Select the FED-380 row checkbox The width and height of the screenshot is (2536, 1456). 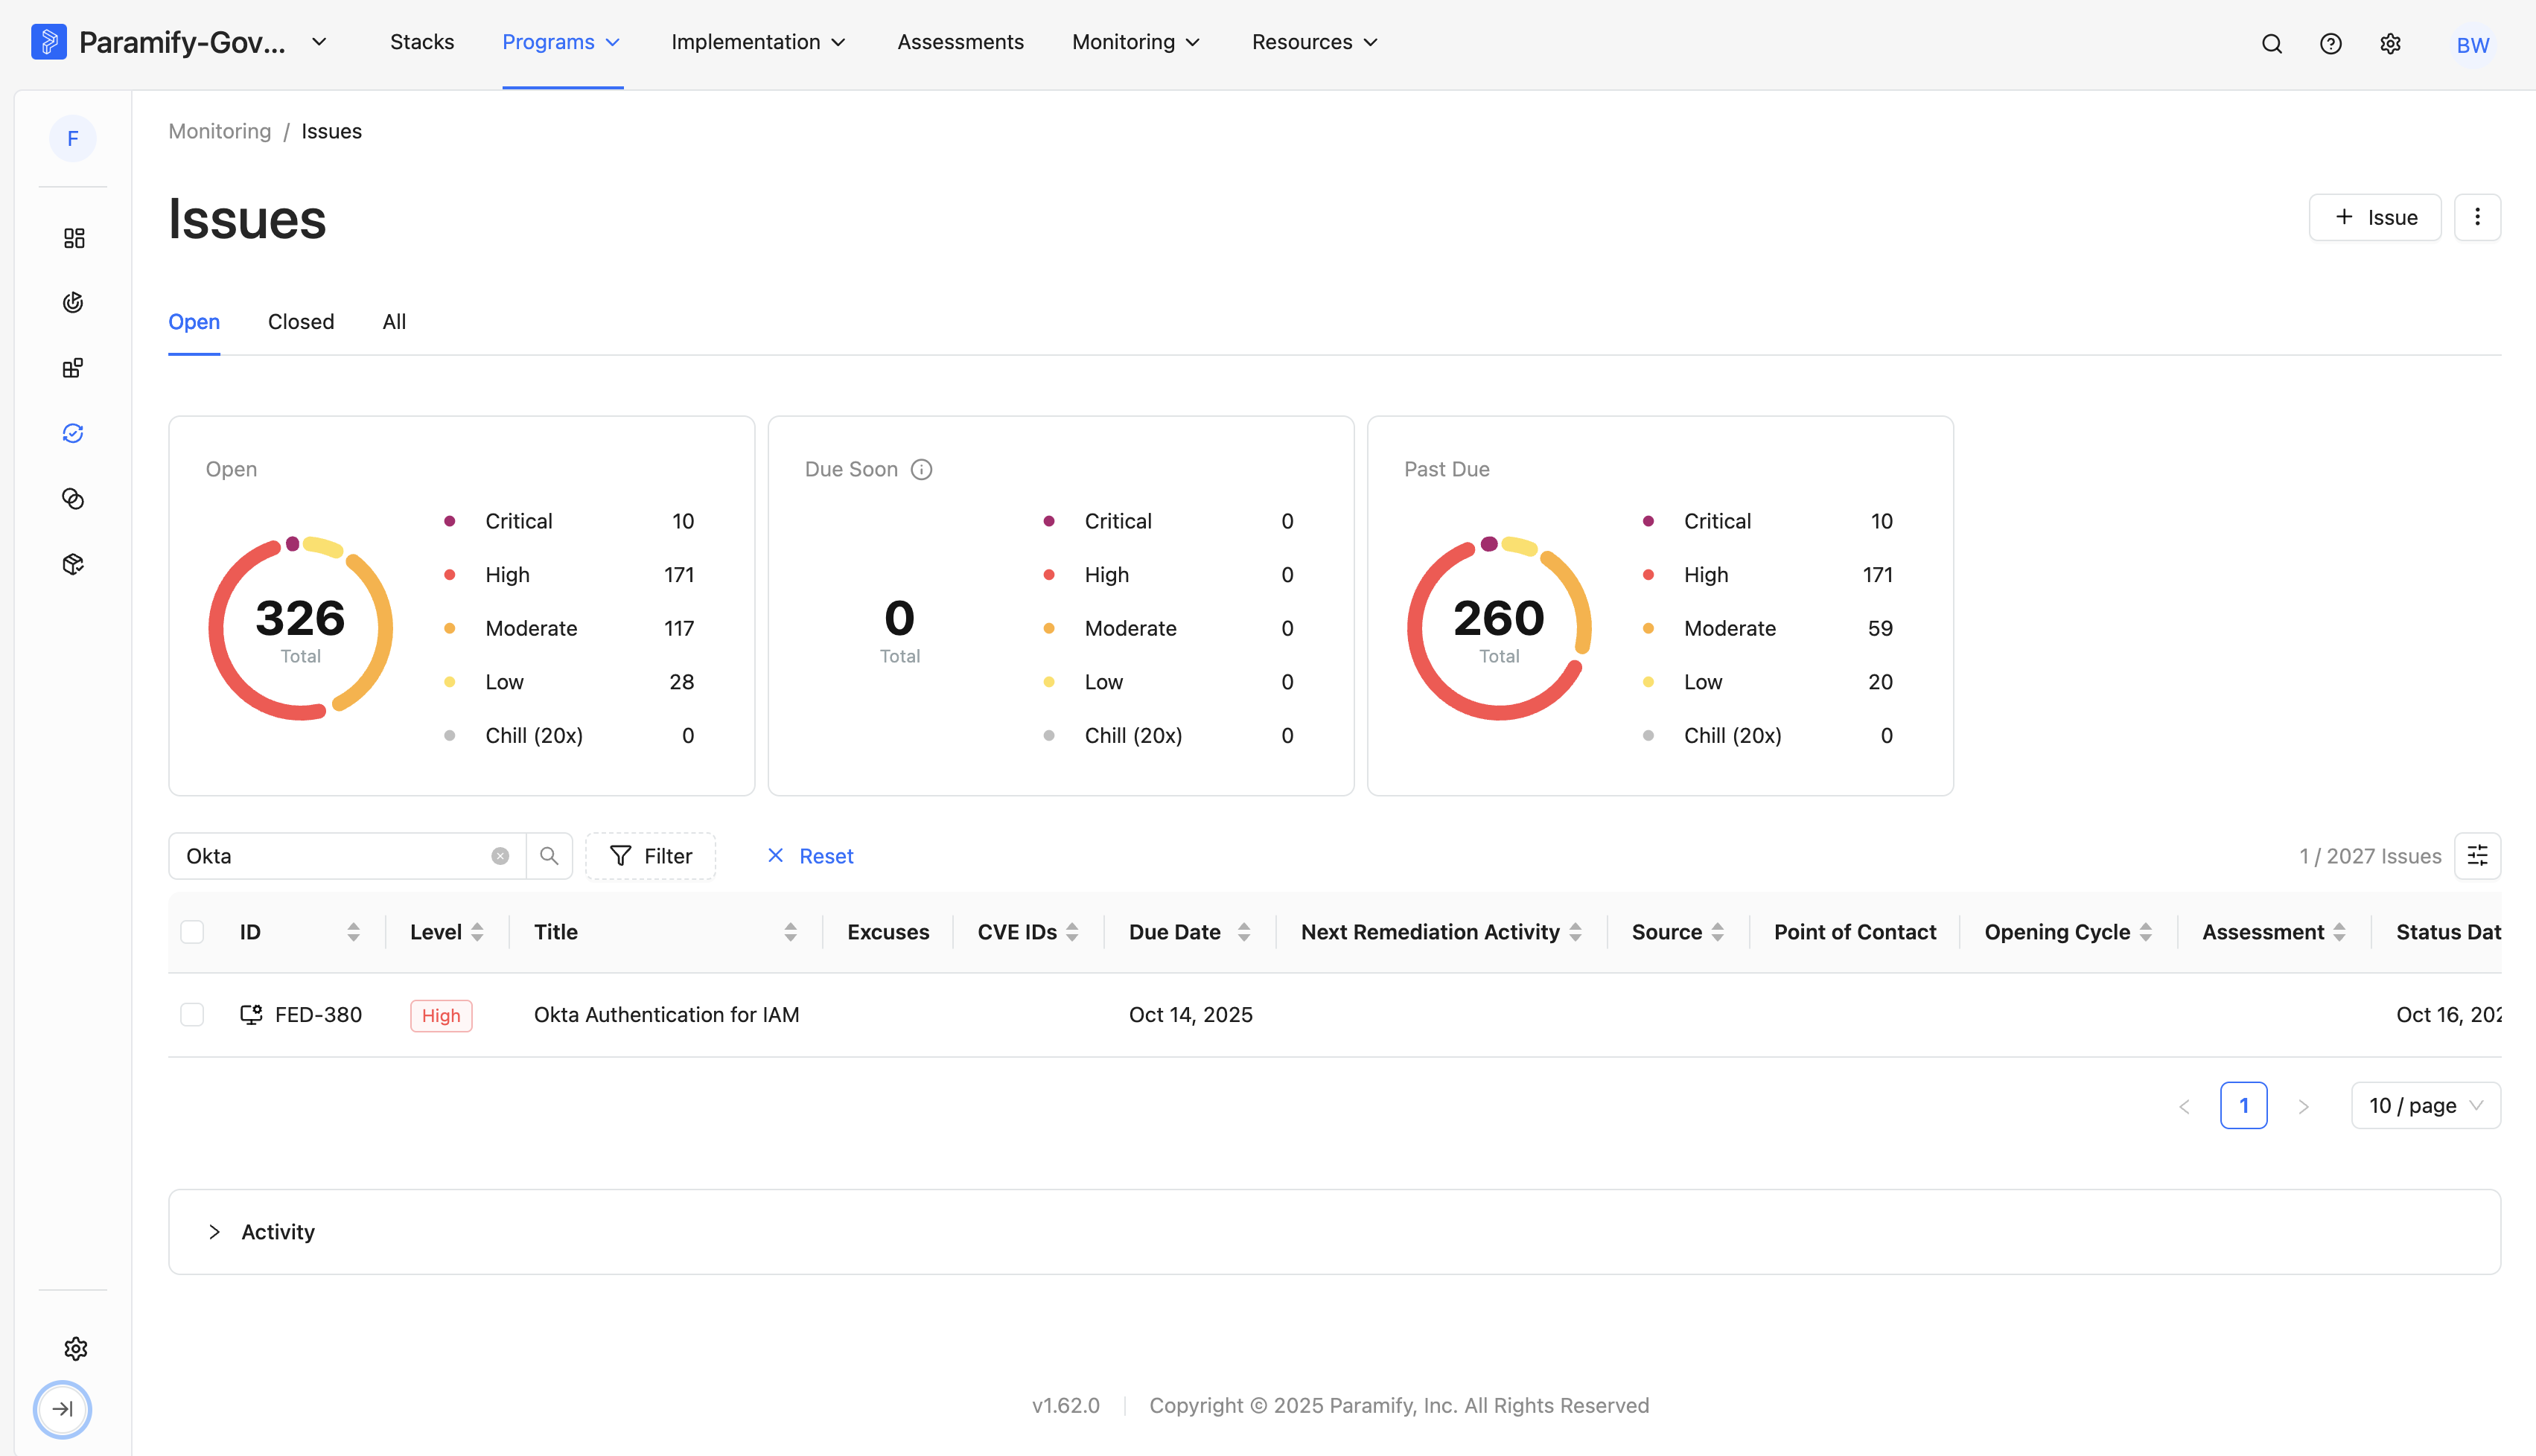[x=192, y=1014]
